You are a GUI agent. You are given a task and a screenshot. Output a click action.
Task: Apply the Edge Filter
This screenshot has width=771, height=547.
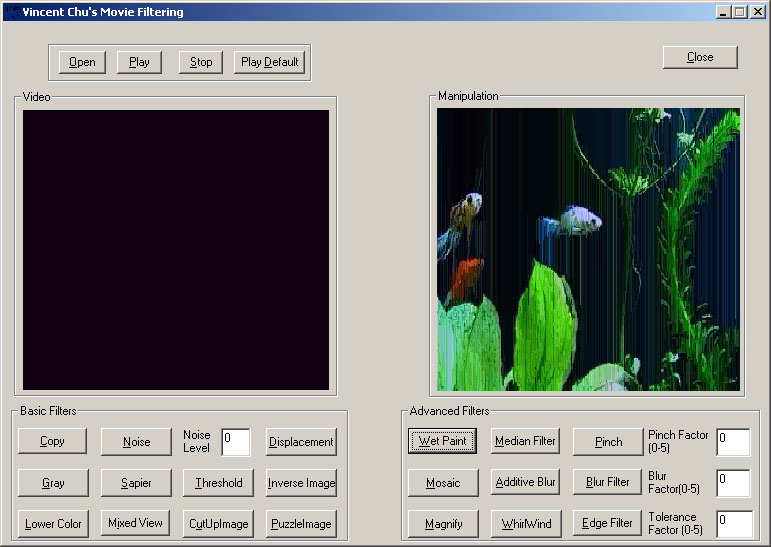607,523
